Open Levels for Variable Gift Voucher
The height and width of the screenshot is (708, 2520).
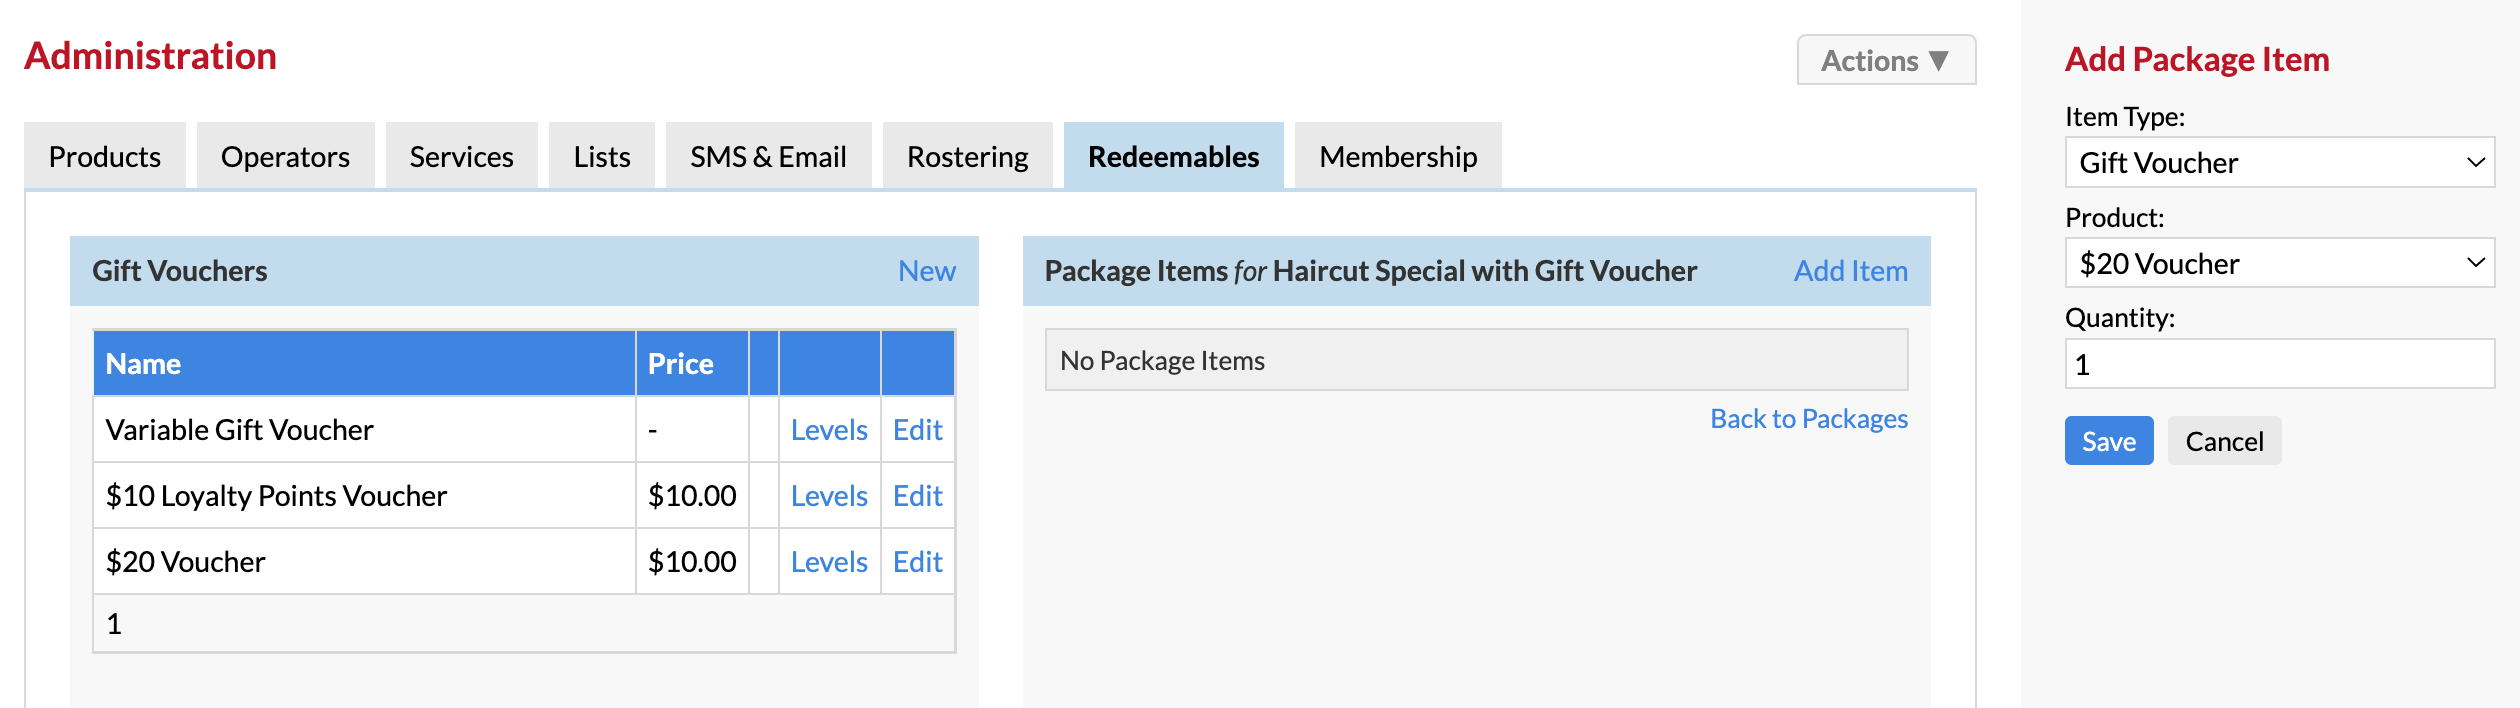pyautogui.click(x=829, y=430)
